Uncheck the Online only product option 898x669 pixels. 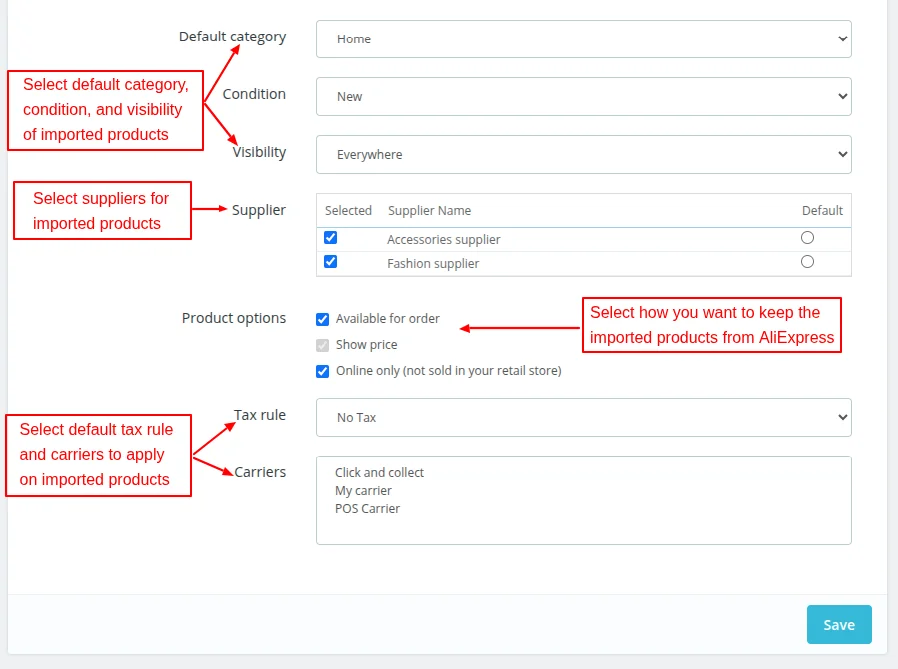point(323,371)
